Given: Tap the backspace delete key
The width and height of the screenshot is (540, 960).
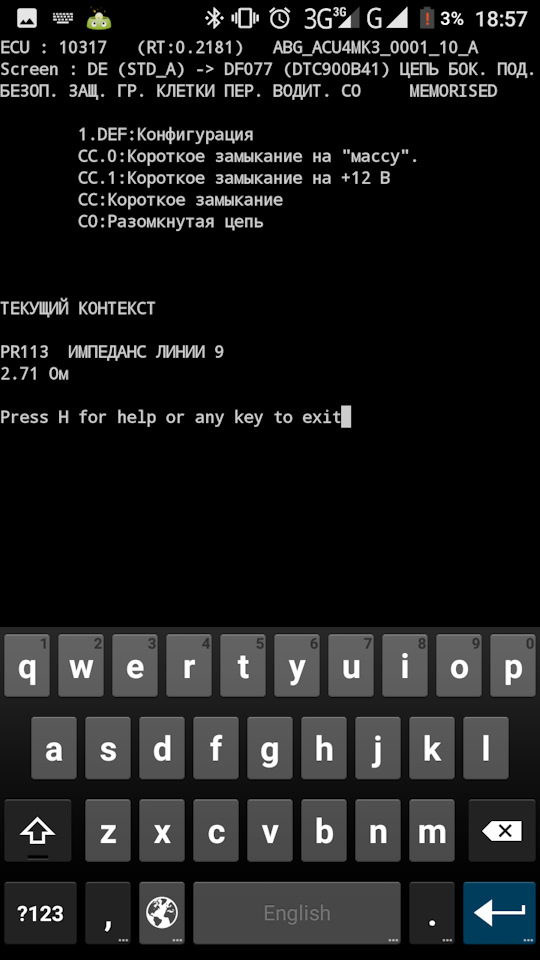Looking at the screenshot, I should [501, 831].
